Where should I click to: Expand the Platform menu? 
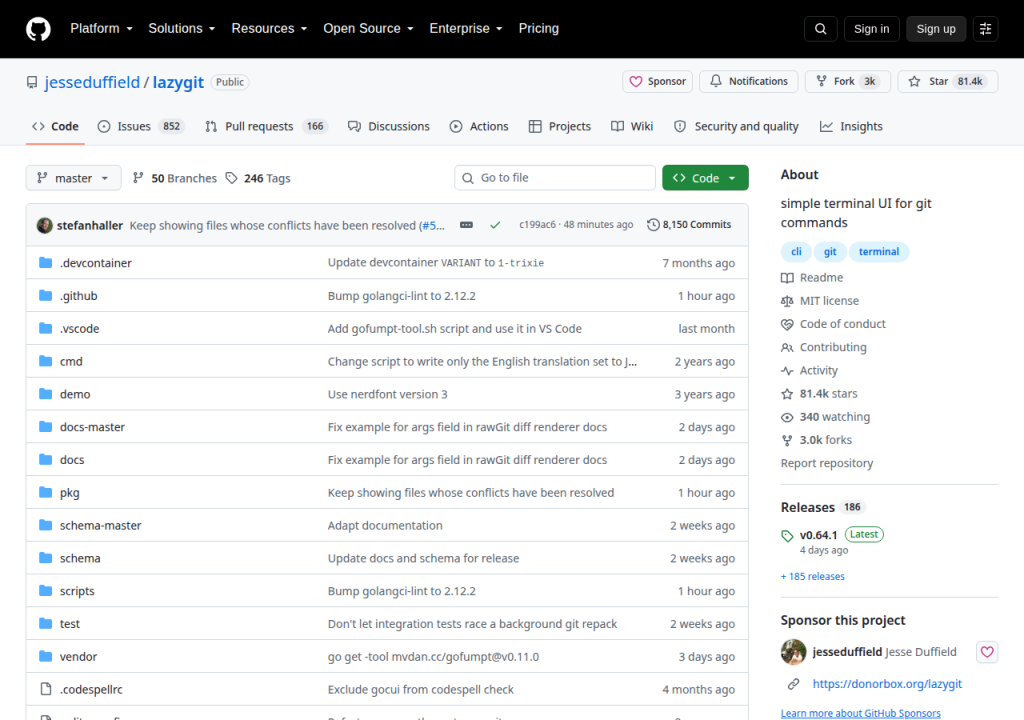101,29
